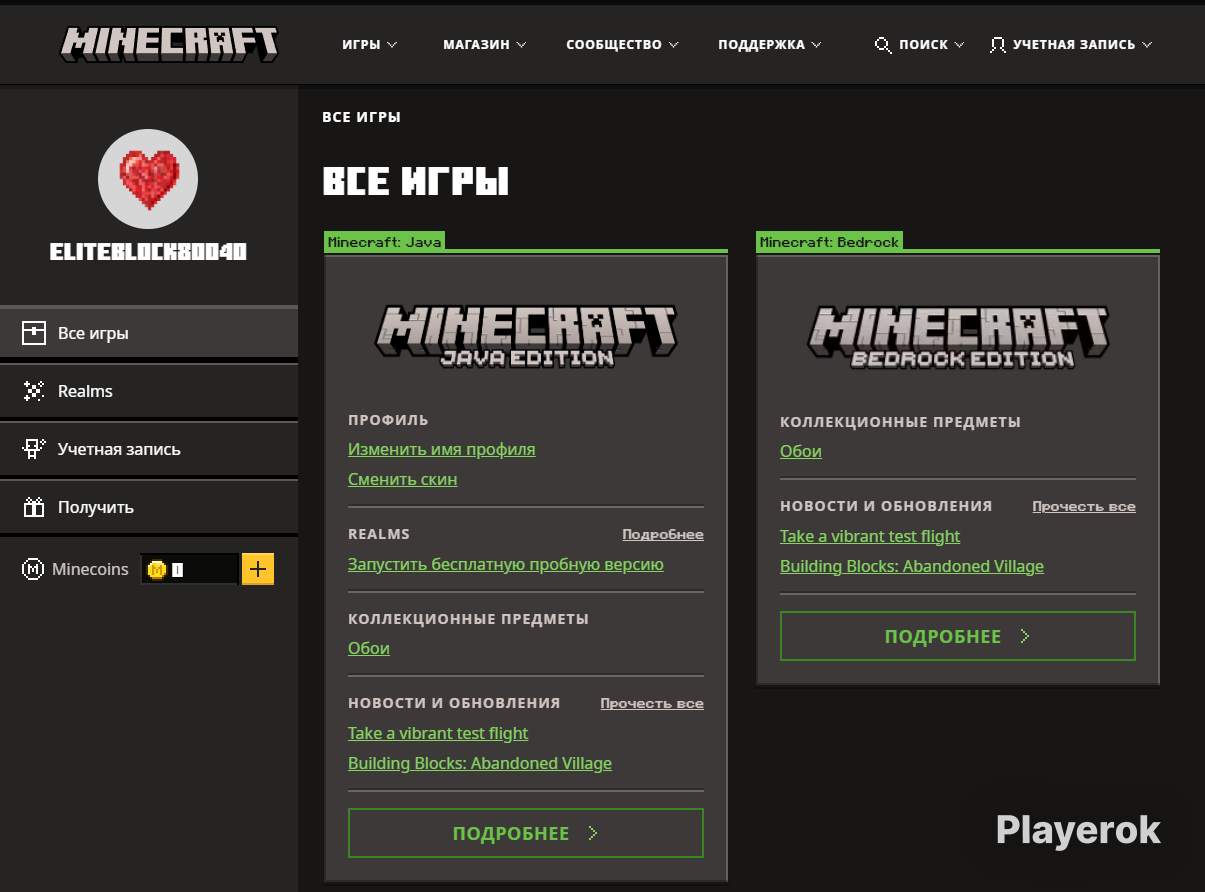Click the ВСЕ ИГРЫ breadcrumb
Image resolution: width=1205 pixels, height=892 pixels.
tap(361, 117)
